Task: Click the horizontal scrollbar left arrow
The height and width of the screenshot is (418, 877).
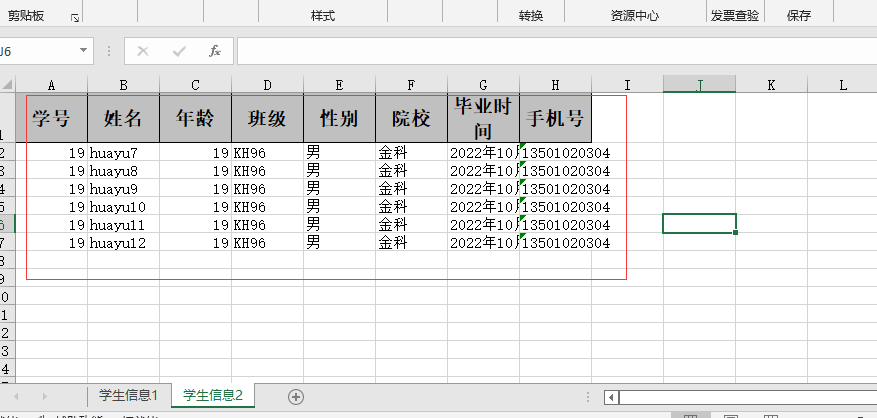Action: coord(611,397)
